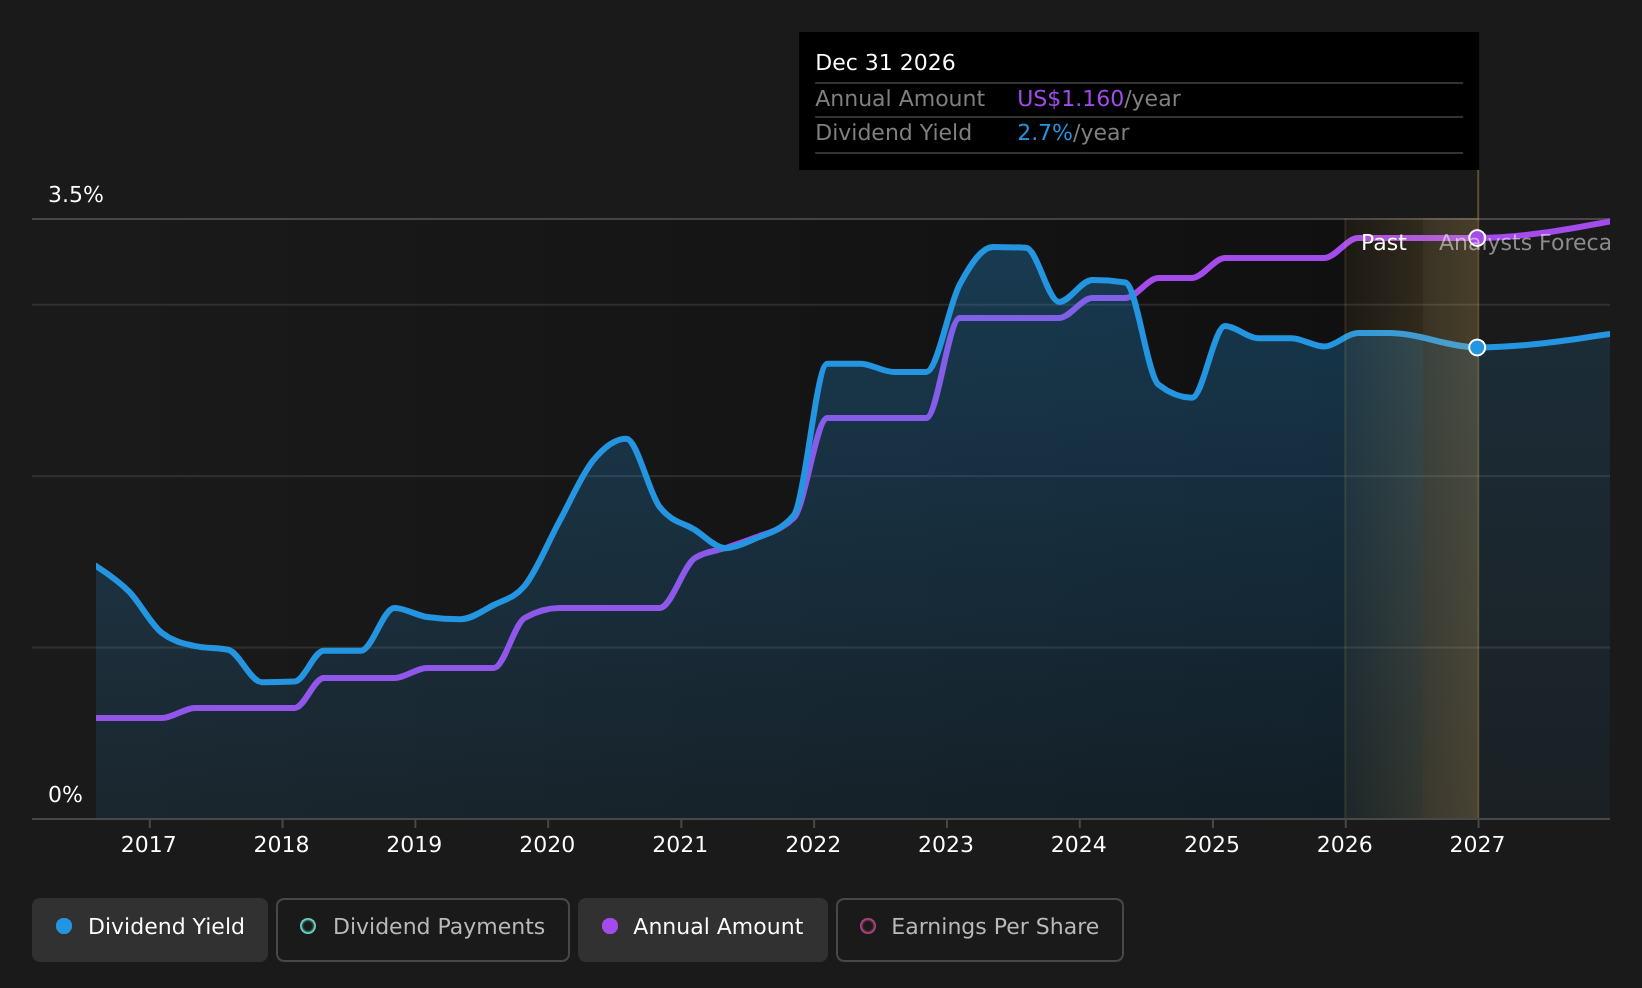Click the 2019 x-axis label

[x=414, y=845]
